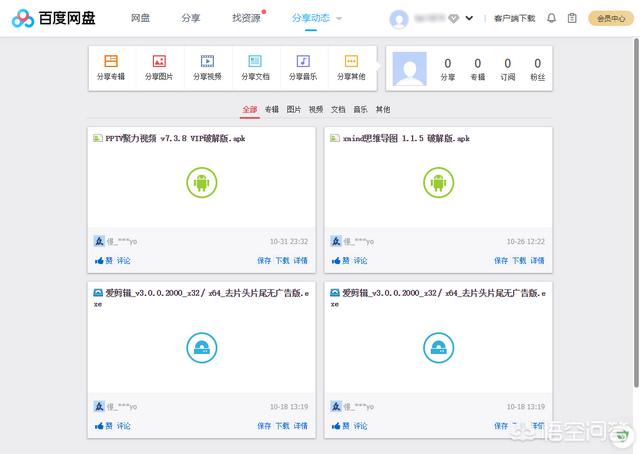Open the 找资源 menu
Viewport: 640px width, 454px height.
pos(247,18)
